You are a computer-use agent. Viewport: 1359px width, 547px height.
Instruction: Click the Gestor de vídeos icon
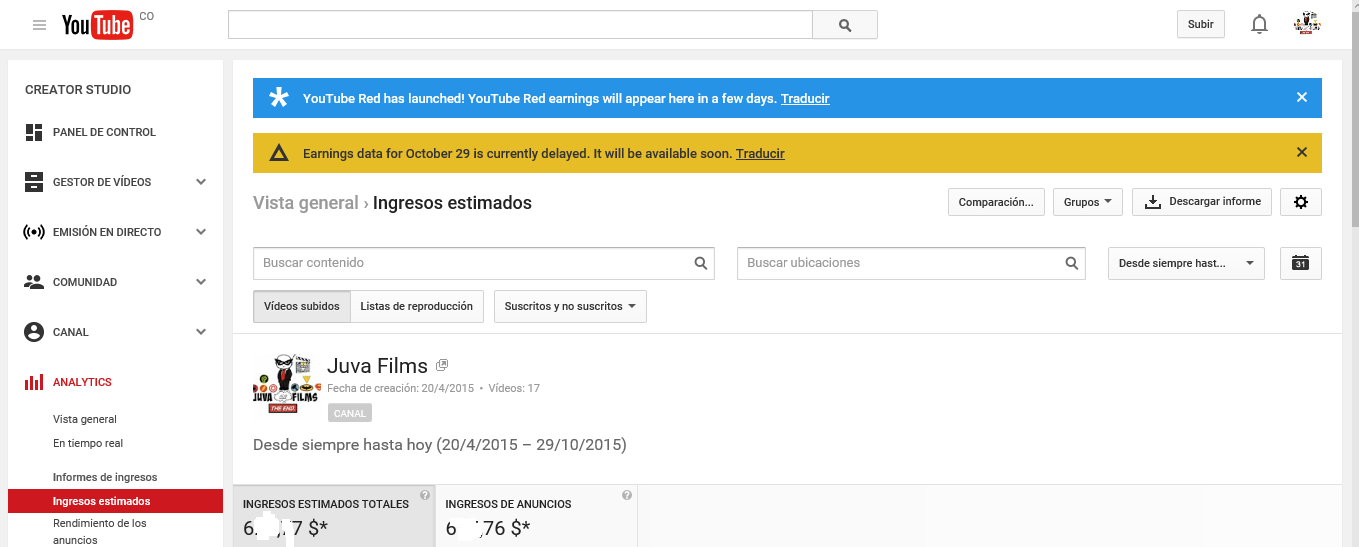click(x=34, y=182)
